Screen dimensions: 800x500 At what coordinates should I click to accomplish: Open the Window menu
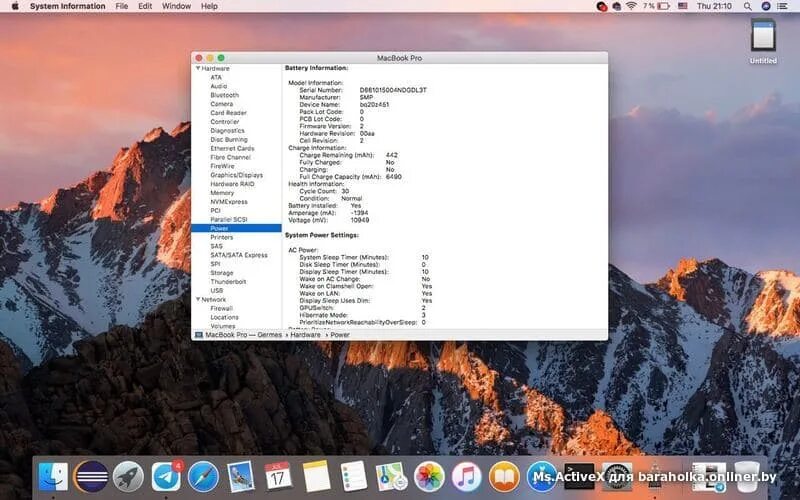tap(176, 6)
